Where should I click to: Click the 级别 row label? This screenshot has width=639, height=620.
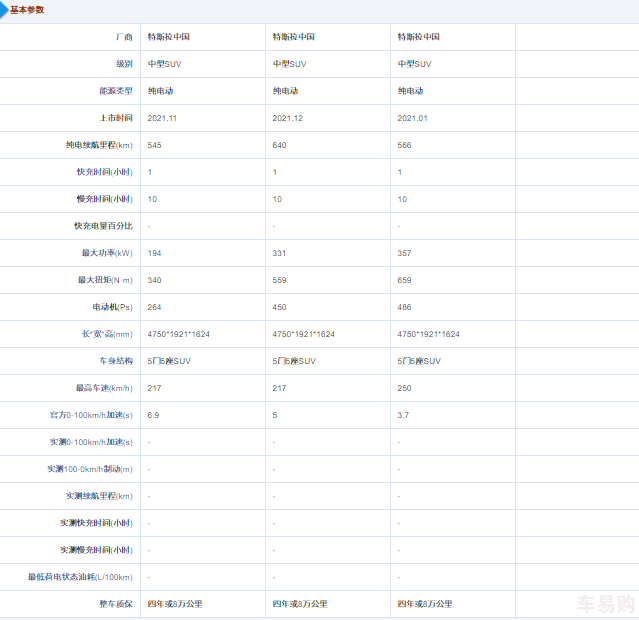click(124, 64)
